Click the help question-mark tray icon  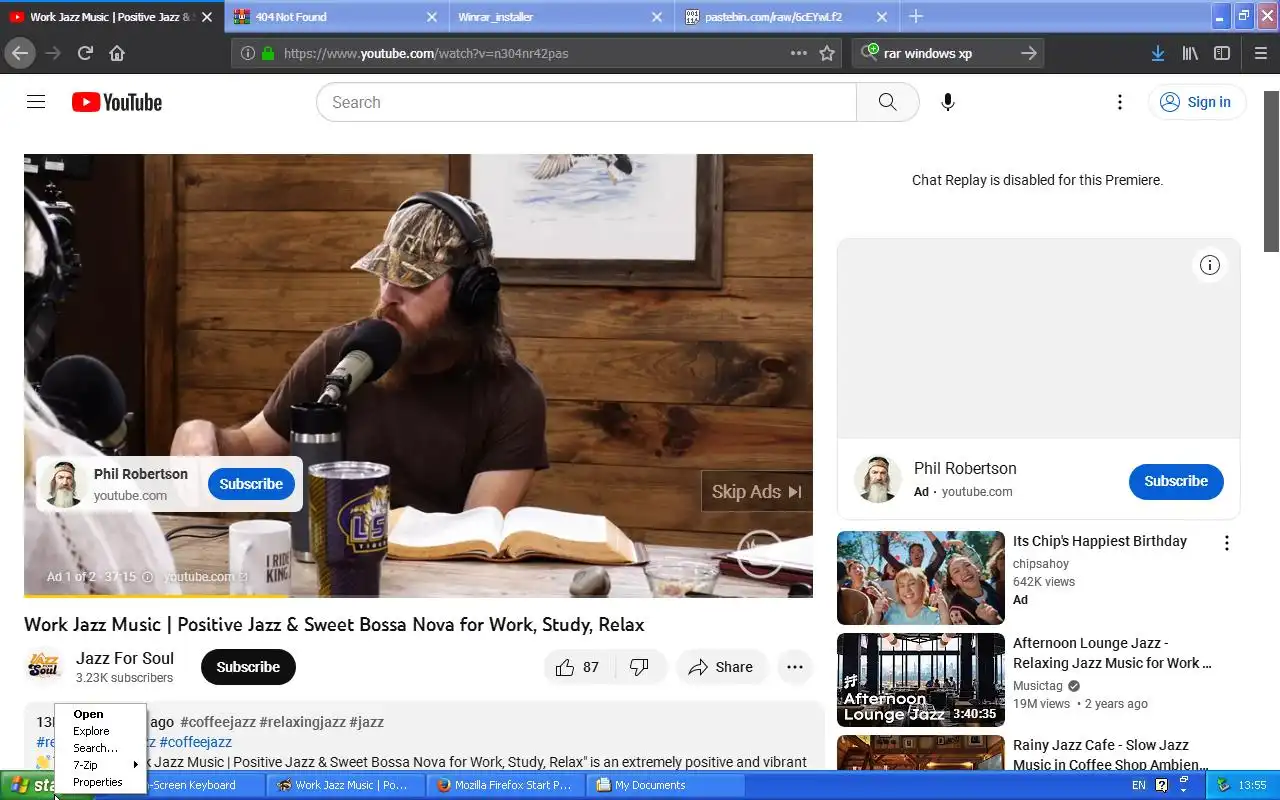pos(1161,785)
